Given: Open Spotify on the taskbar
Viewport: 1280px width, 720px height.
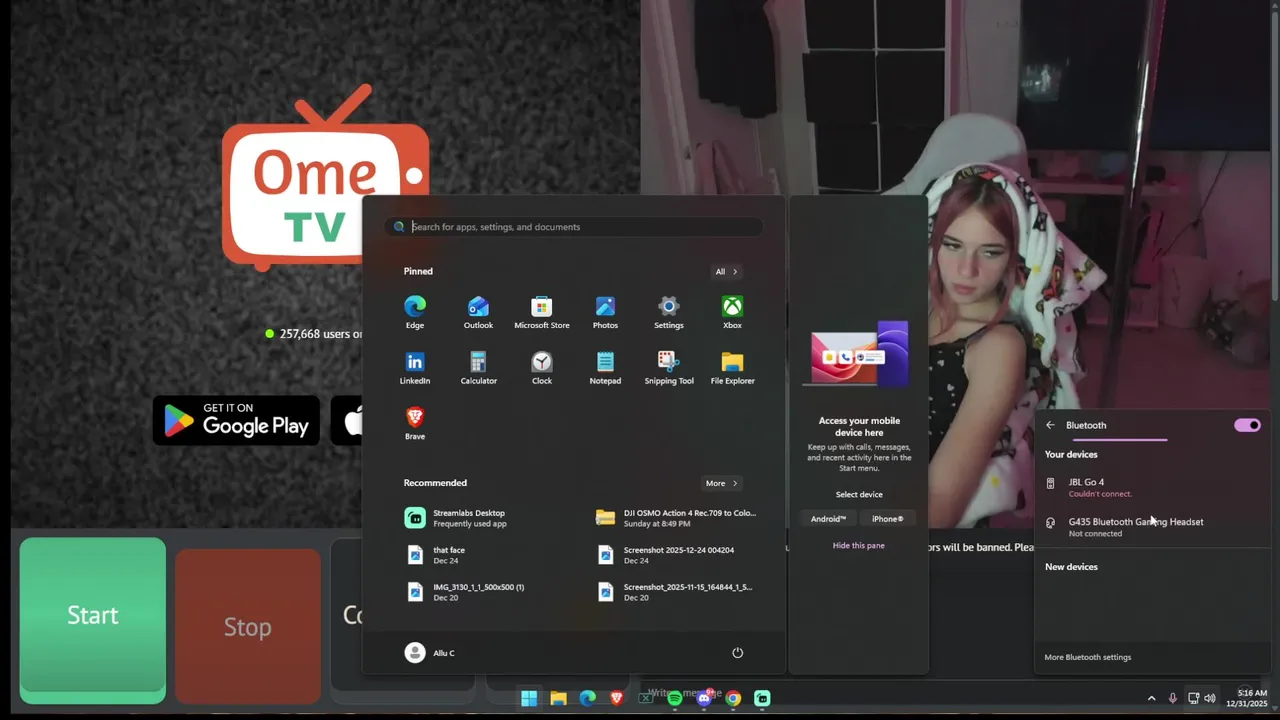Looking at the screenshot, I should click(675, 698).
